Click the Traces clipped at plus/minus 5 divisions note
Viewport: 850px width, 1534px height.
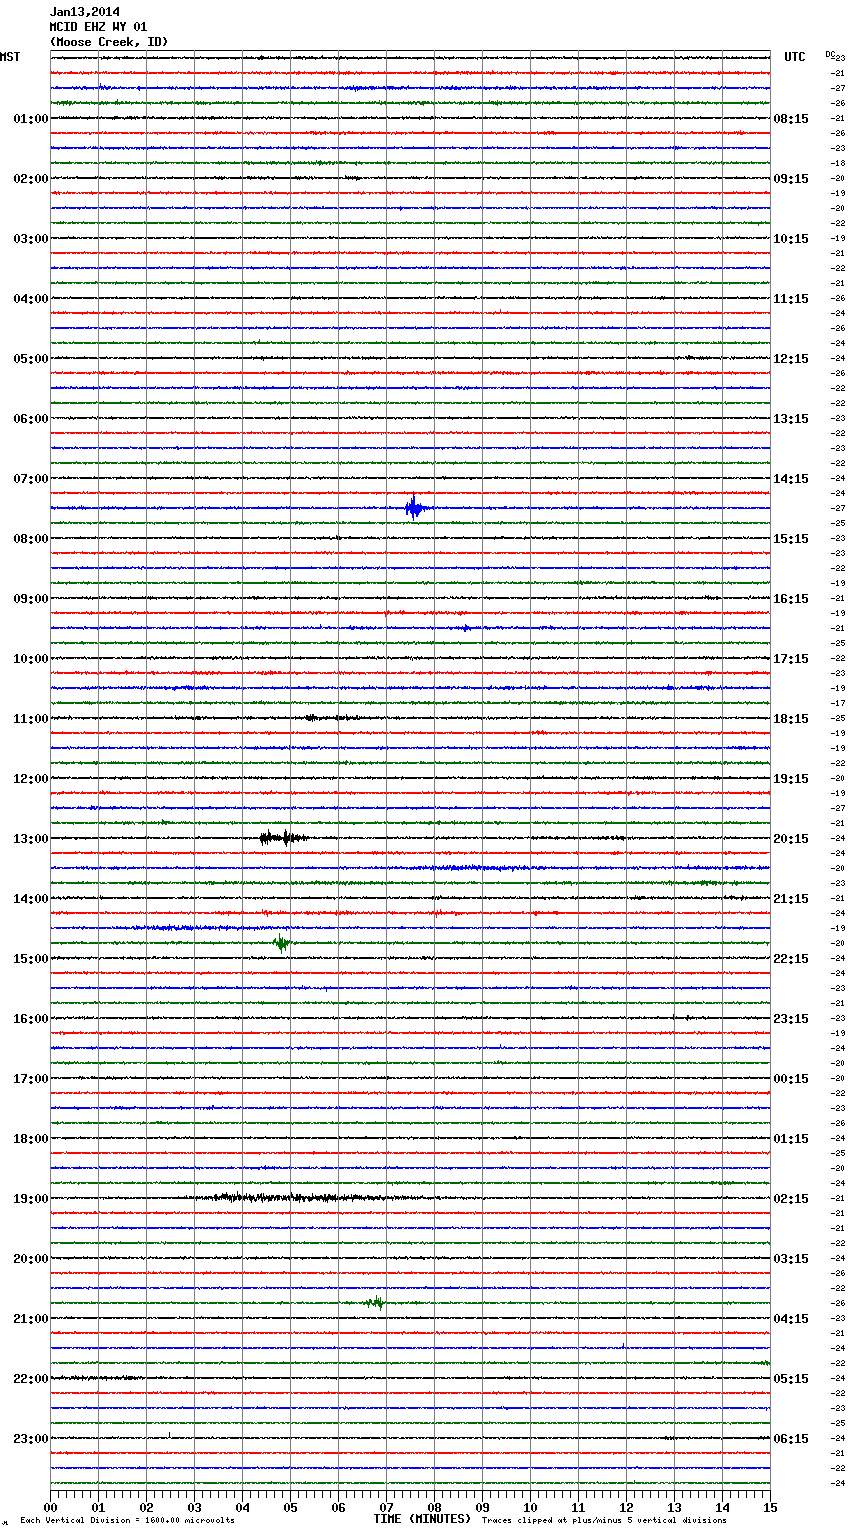click(604, 1521)
